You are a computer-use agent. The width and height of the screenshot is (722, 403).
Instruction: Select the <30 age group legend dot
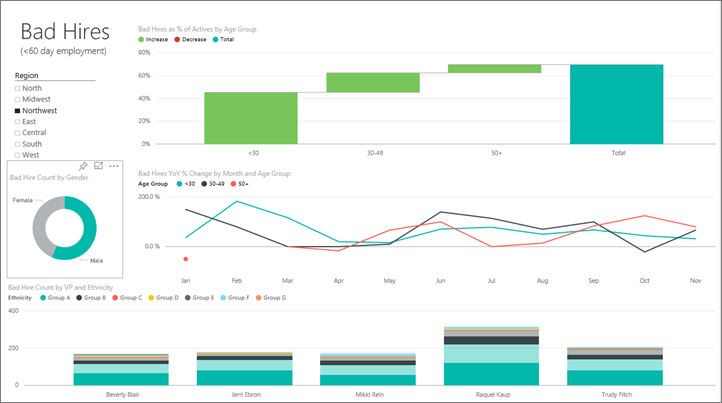(x=179, y=184)
